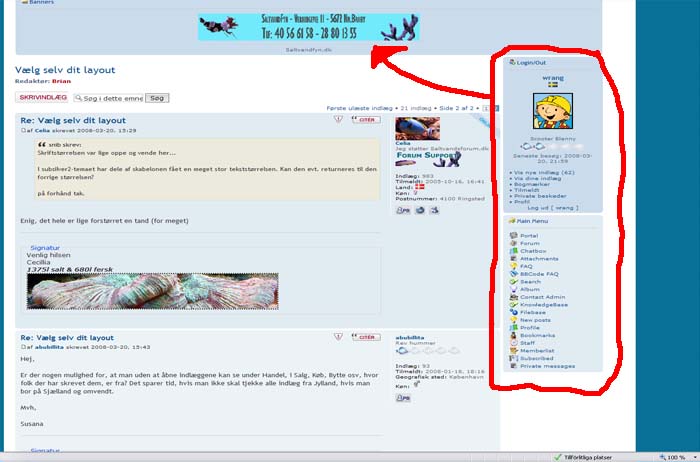
Task: Open the Chatbox from the sidebar menu
Action: (531, 251)
